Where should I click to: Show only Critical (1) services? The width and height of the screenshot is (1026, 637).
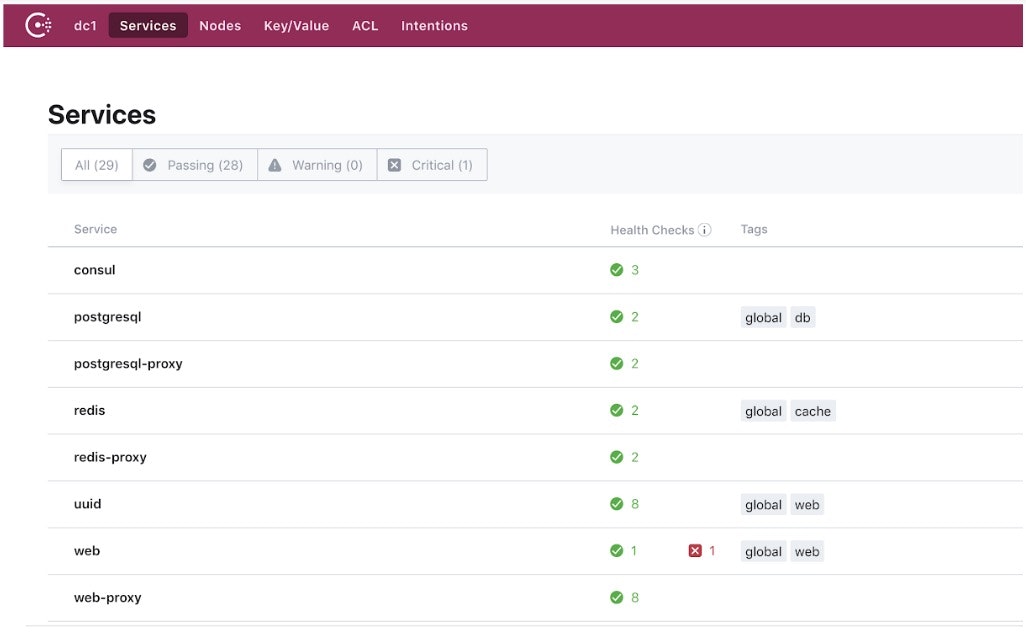[x=431, y=165]
